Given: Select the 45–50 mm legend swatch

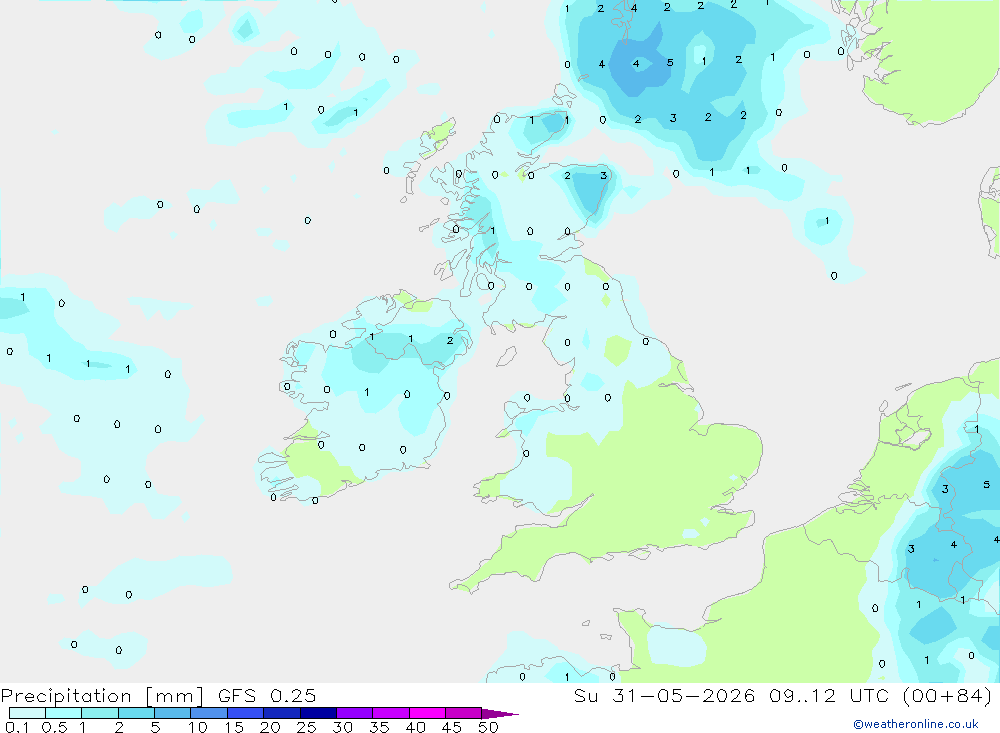Looking at the screenshot, I should coord(463,713).
